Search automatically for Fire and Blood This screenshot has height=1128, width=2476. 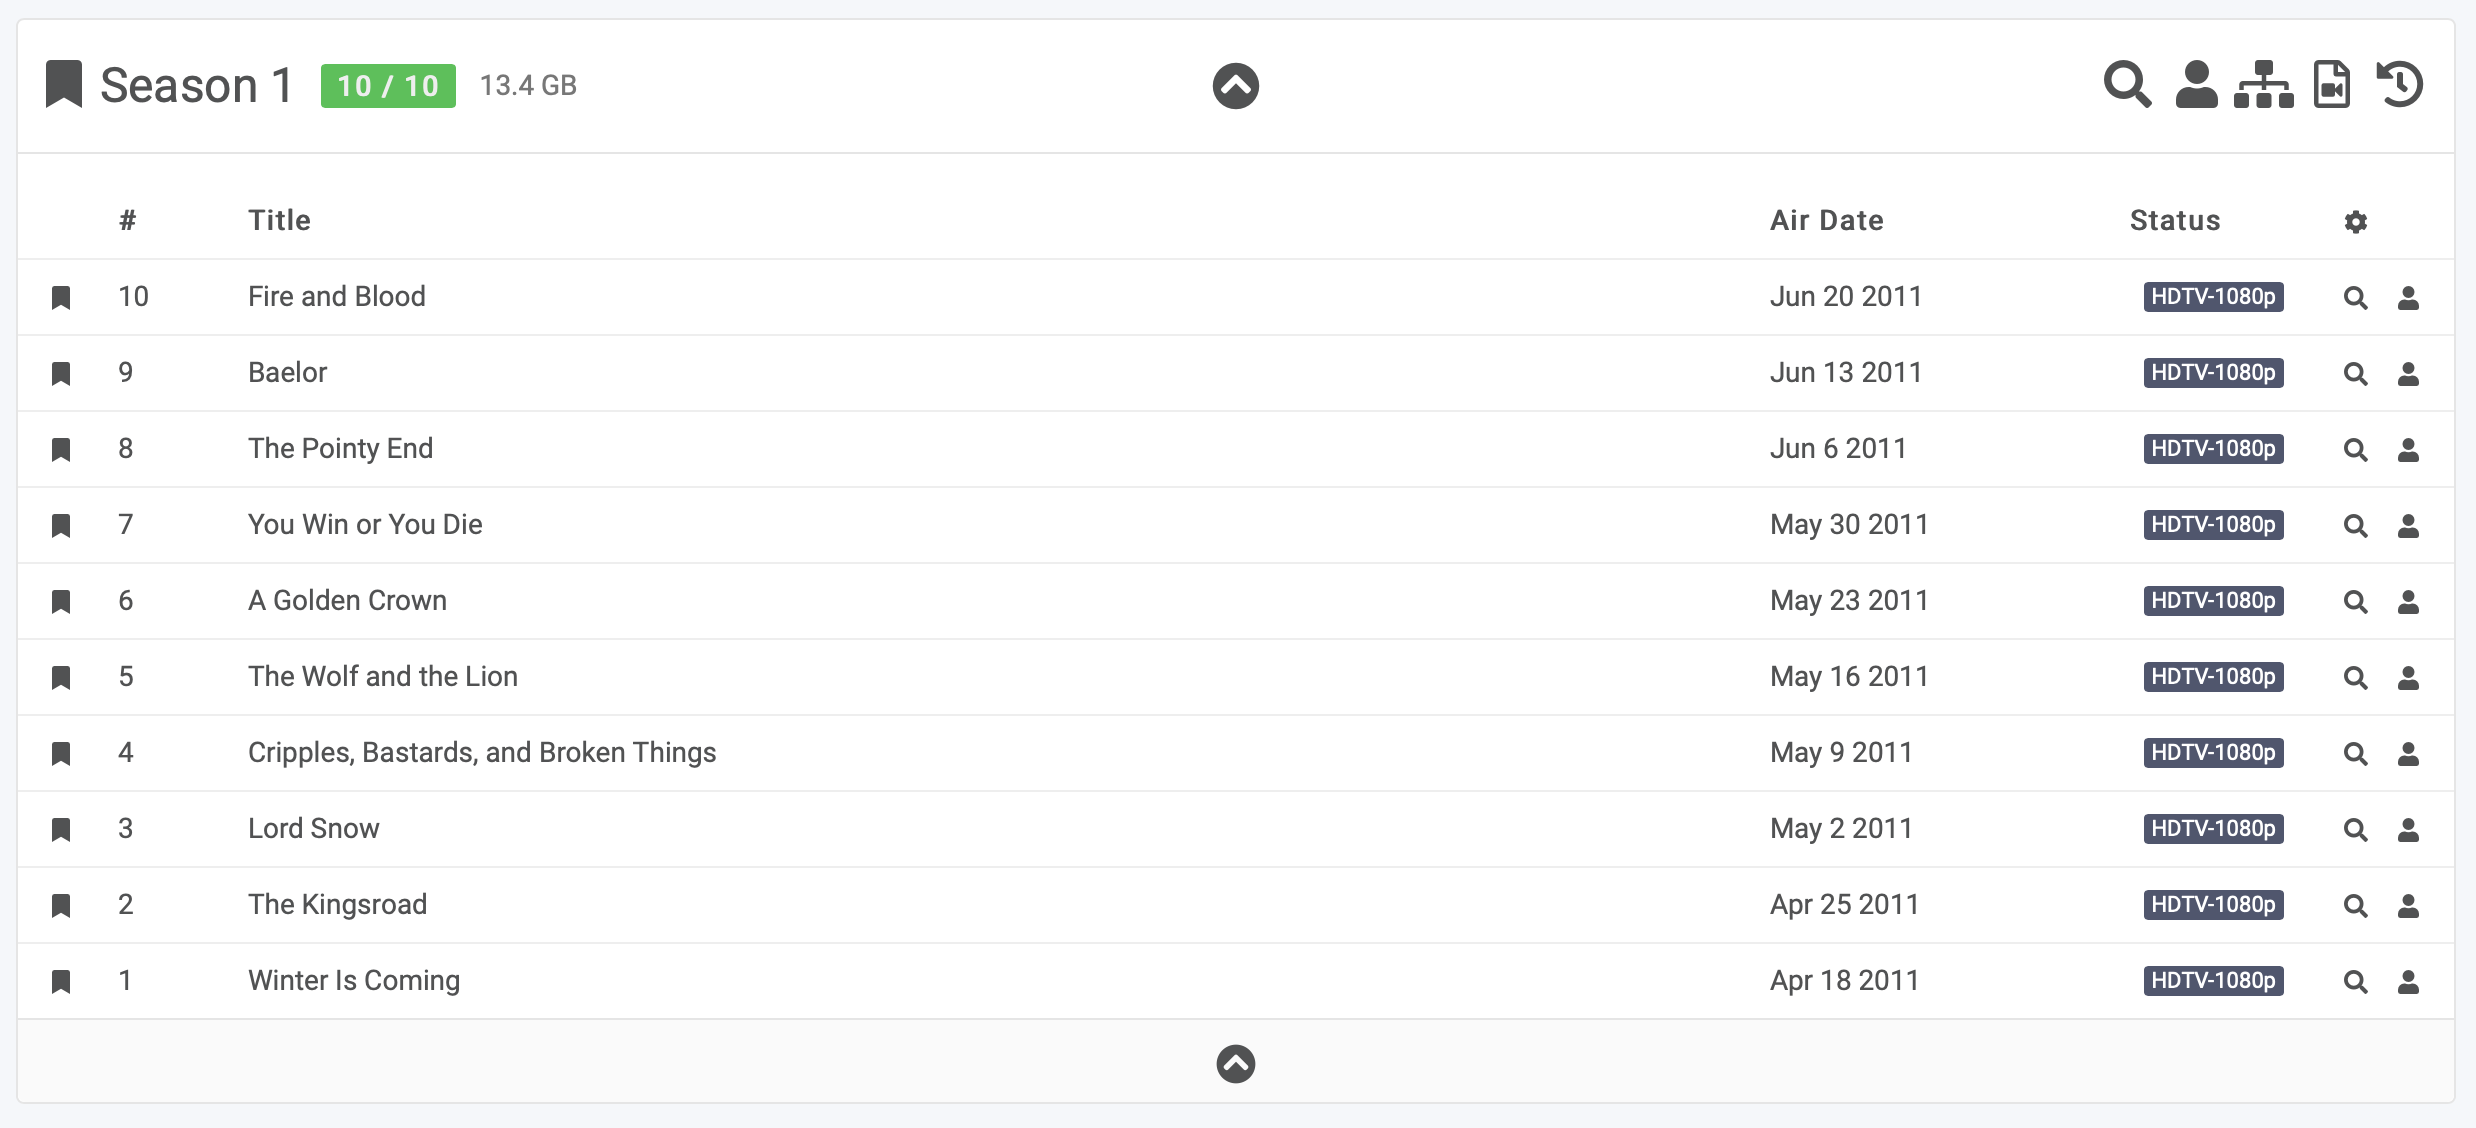click(2356, 298)
